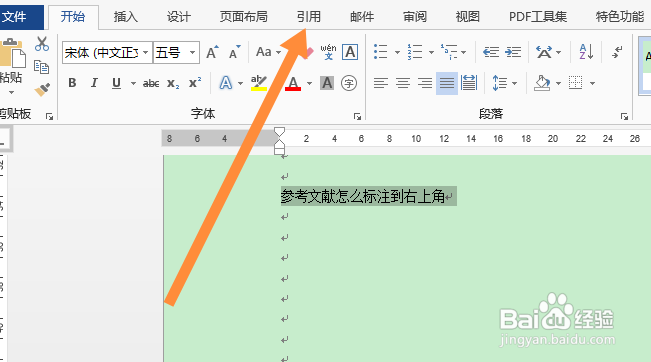
Task: Expand the paste options arrow
Action: tap(11, 92)
